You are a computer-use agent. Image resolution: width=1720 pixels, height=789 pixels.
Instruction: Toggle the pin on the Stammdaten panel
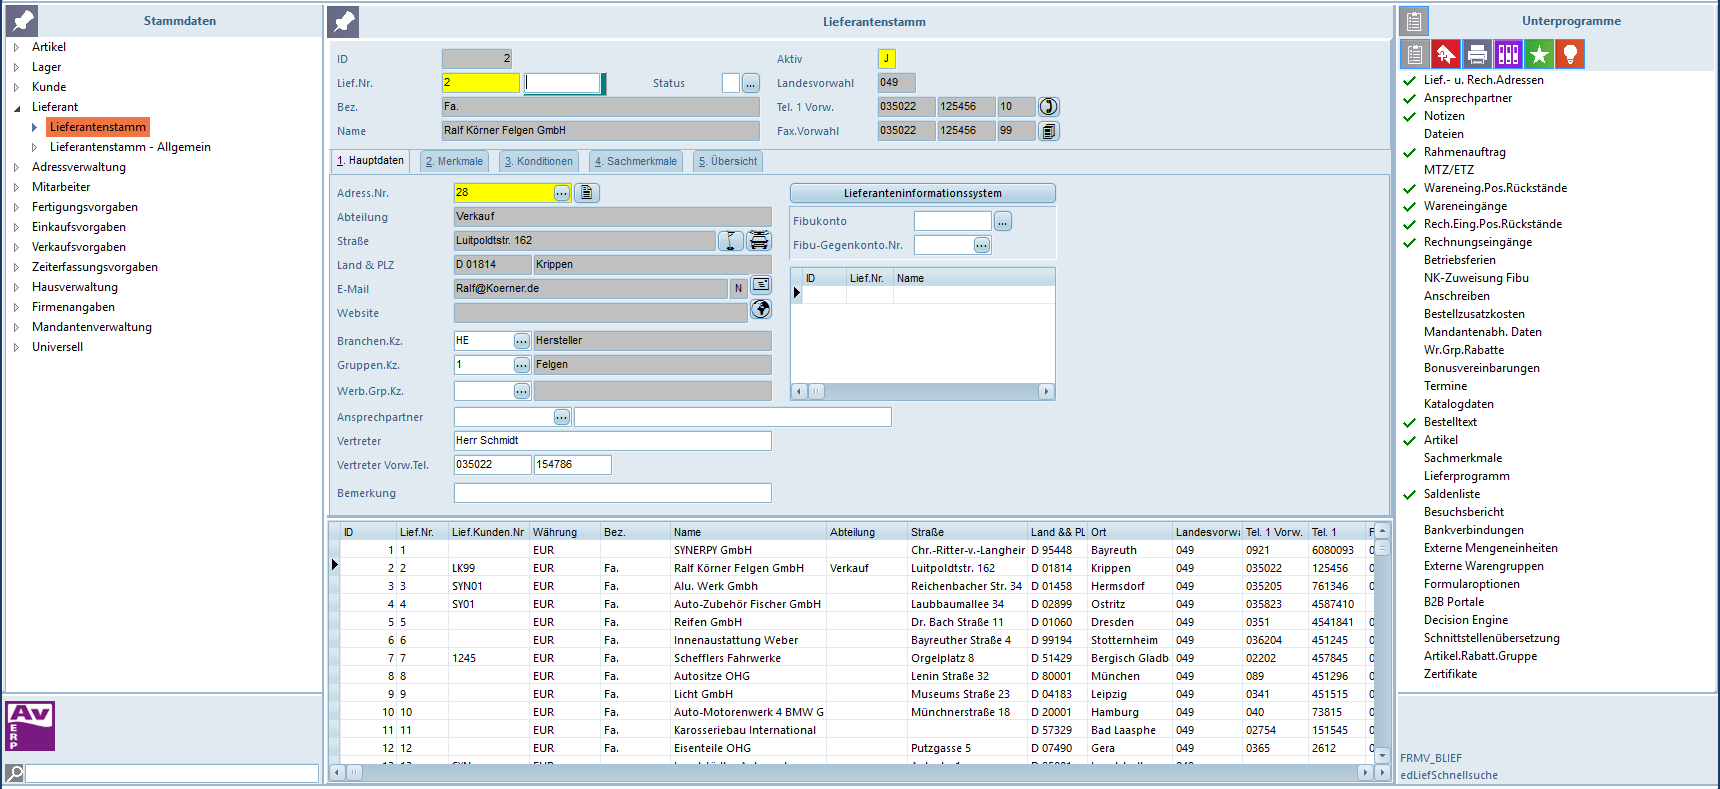[x=22, y=20]
